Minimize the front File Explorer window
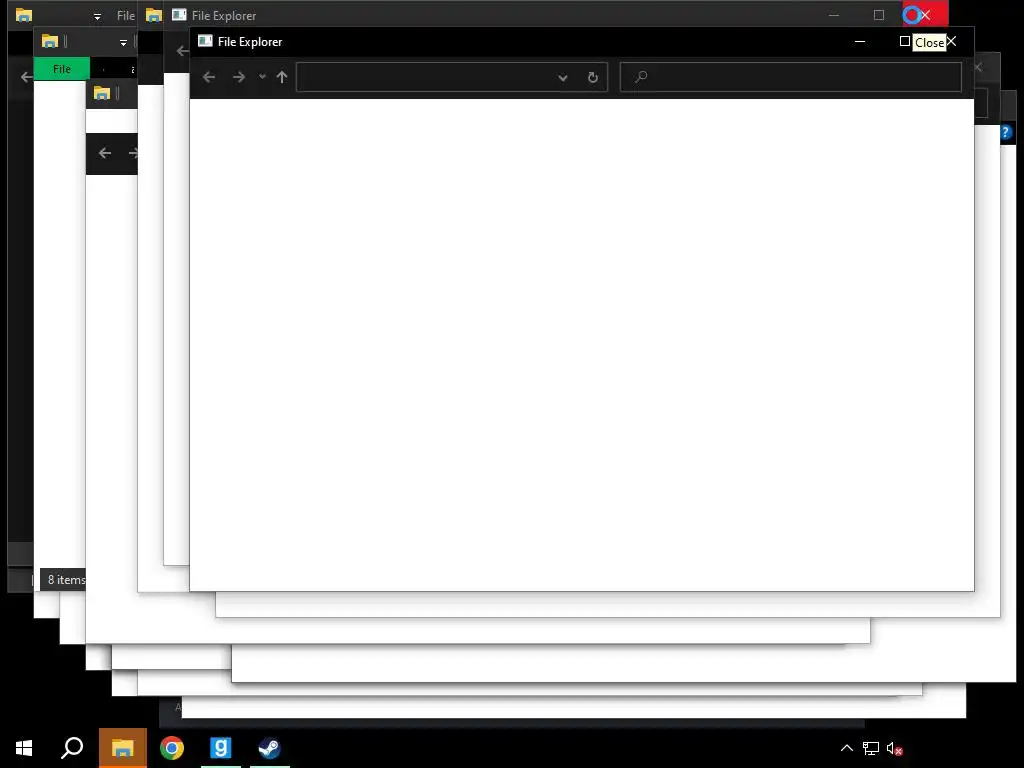Image resolution: width=1024 pixels, height=768 pixels. click(x=860, y=42)
